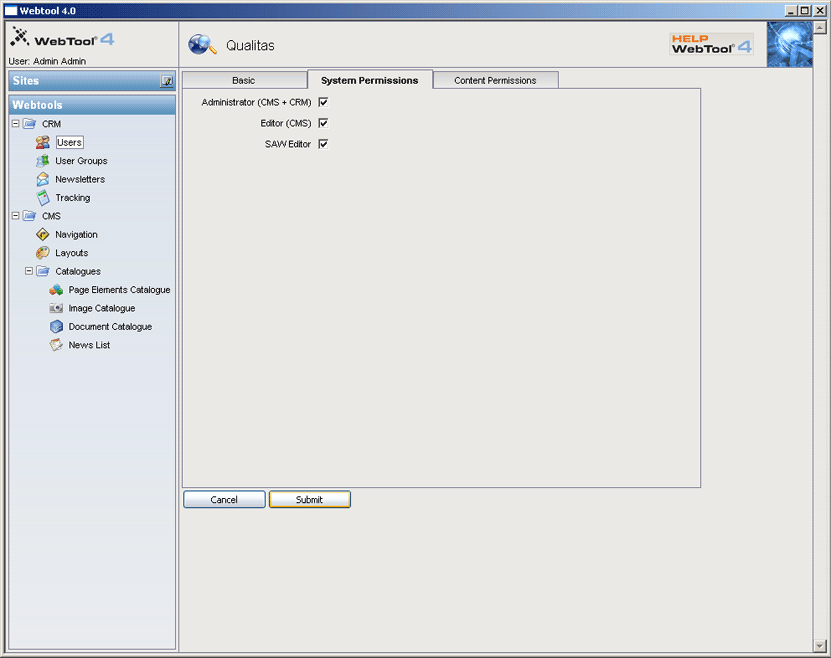
Task: Collapse the CRM tree node
Action: (x=15, y=124)
